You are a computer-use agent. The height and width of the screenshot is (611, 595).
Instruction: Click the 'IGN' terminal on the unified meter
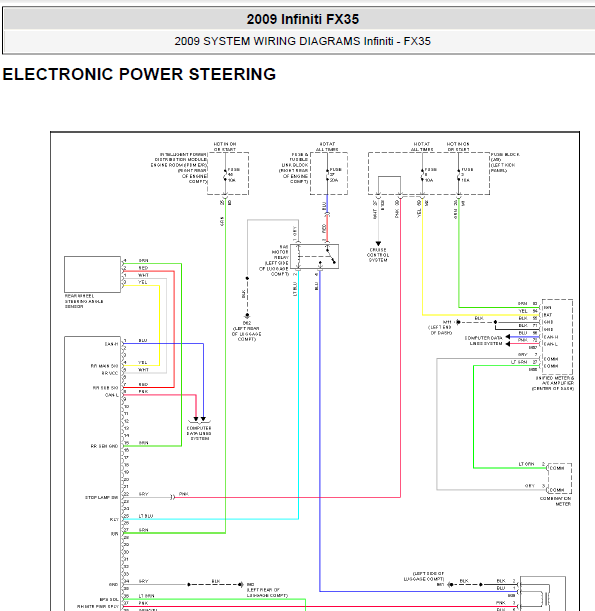[x=547, y=307]
